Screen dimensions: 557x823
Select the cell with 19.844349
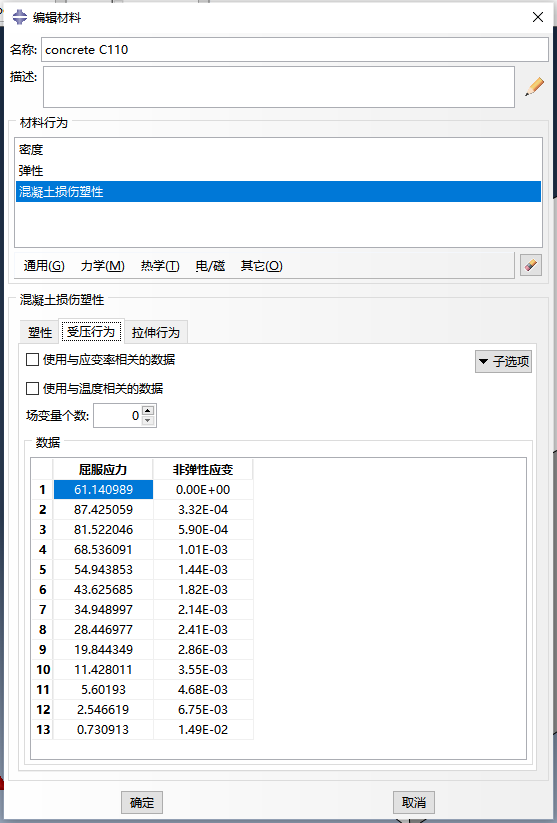click(x=103, y=649)
